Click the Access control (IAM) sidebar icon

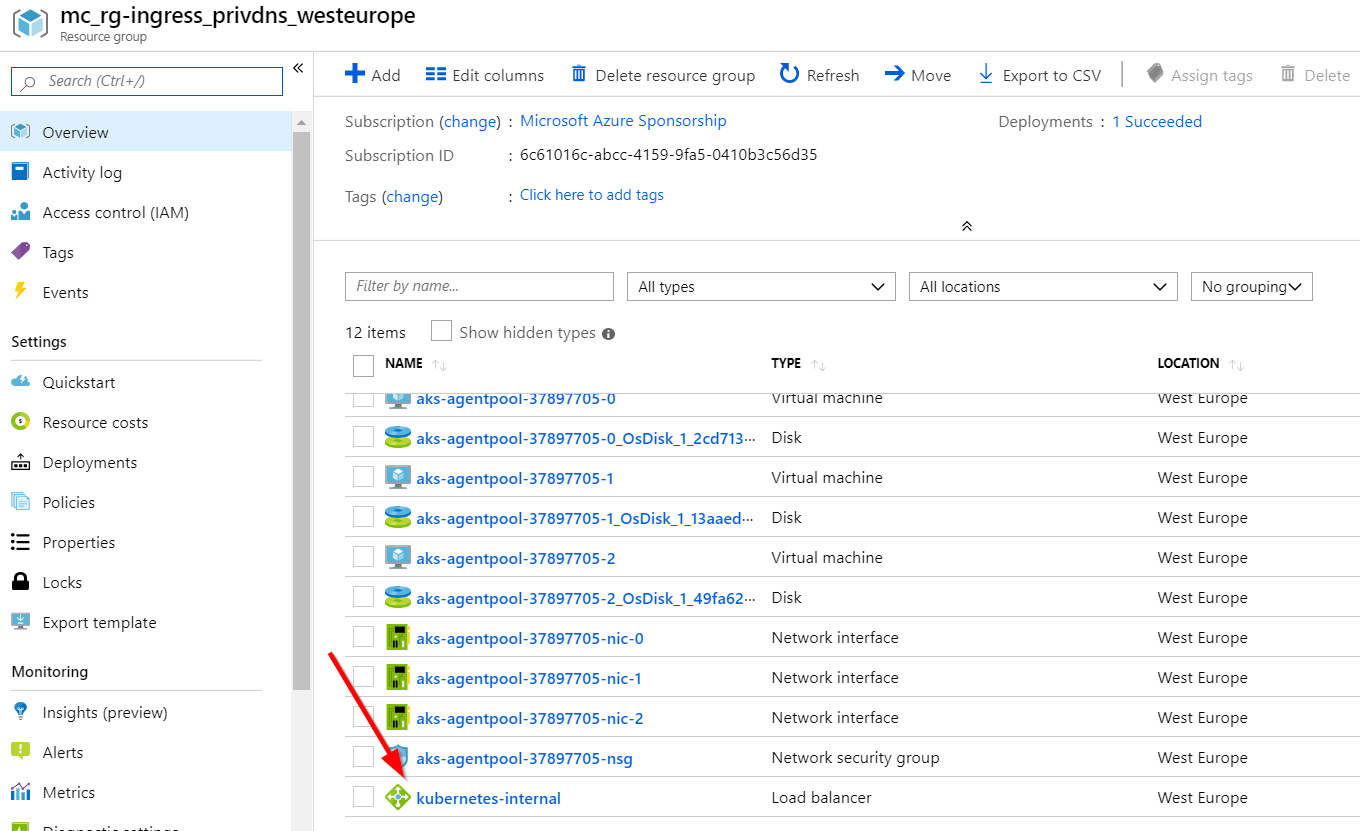(x=20, y=212)
